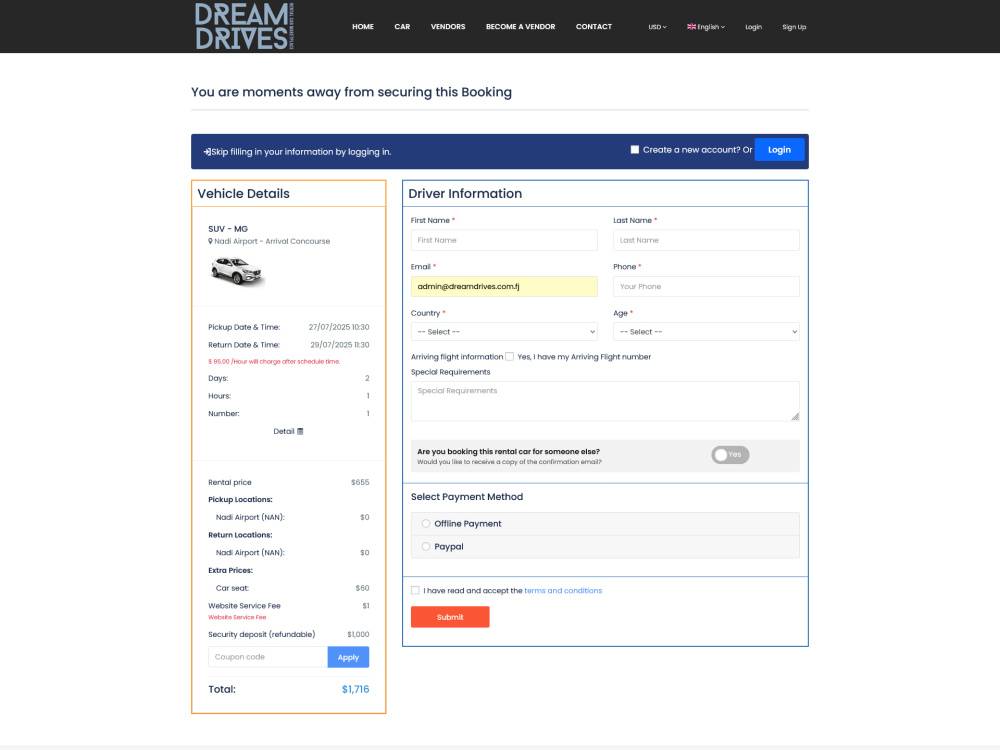Go to the HOME menu item
1000x750 pixels.
coord(363,27)
